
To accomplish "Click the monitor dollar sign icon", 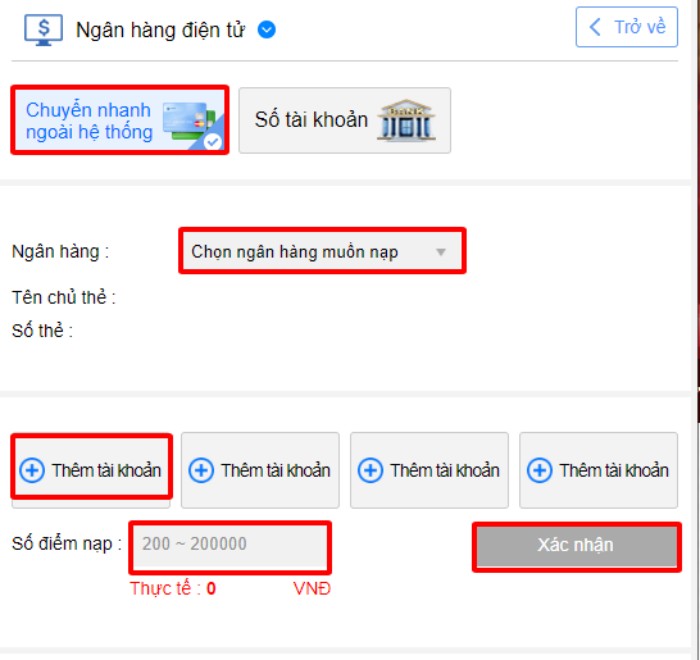I will pyautogui.click(x=43, y=29).
